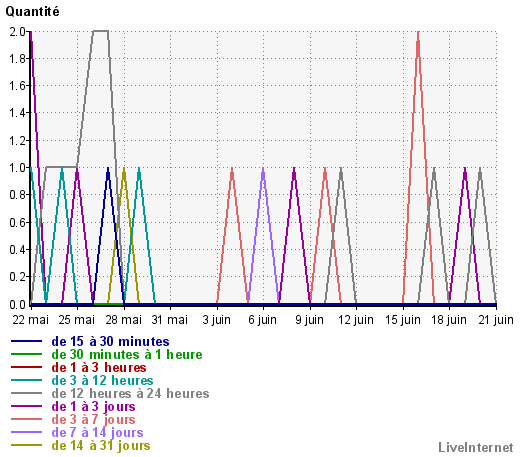Click the '22 mai' date label on axis
The image size is (520, 457).
pyautogui.click(x=31, y=320)
